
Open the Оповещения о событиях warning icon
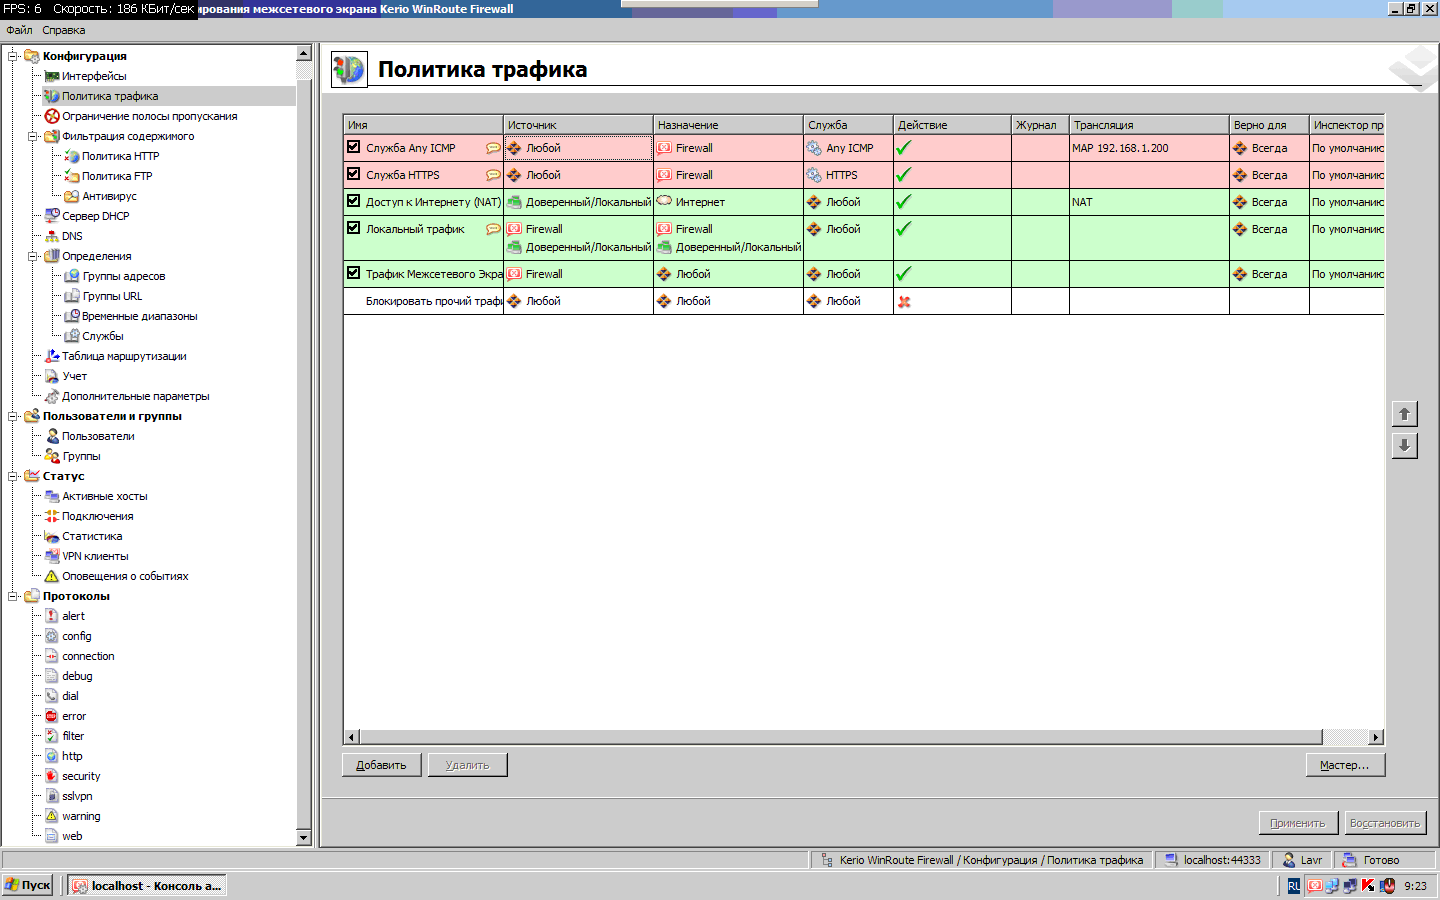pyautogui.click(x=52, y=576)
